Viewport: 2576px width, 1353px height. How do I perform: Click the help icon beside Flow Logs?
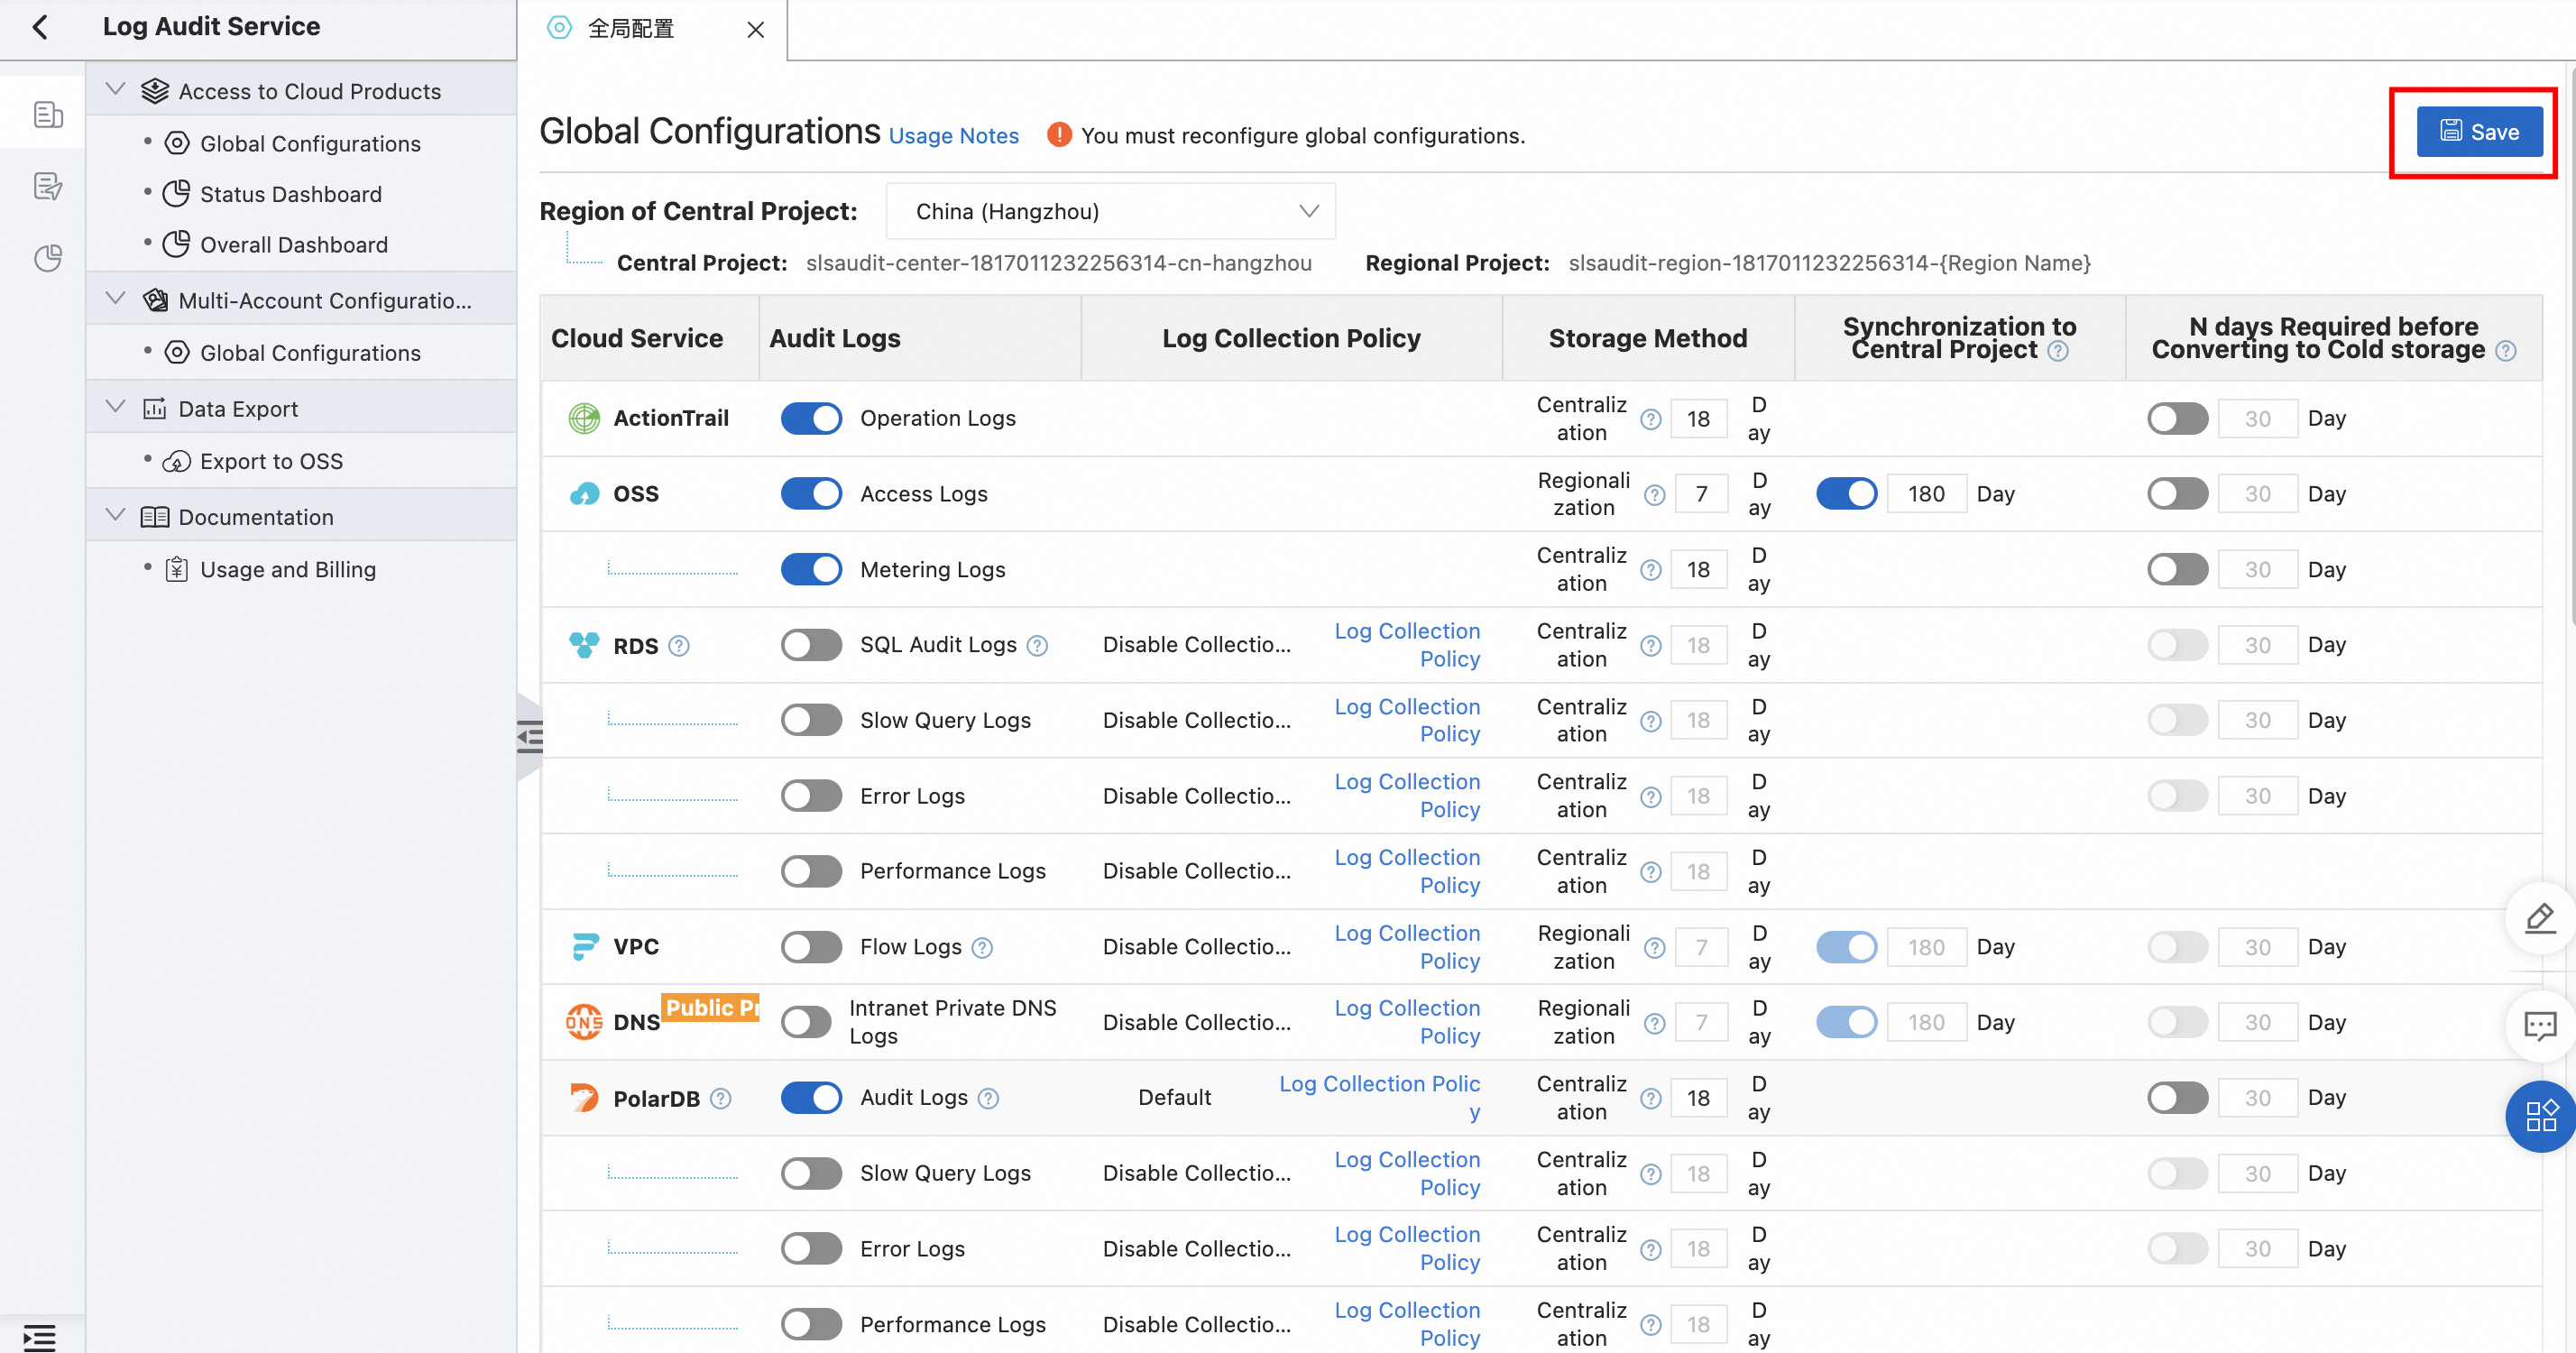pos(983,947)
